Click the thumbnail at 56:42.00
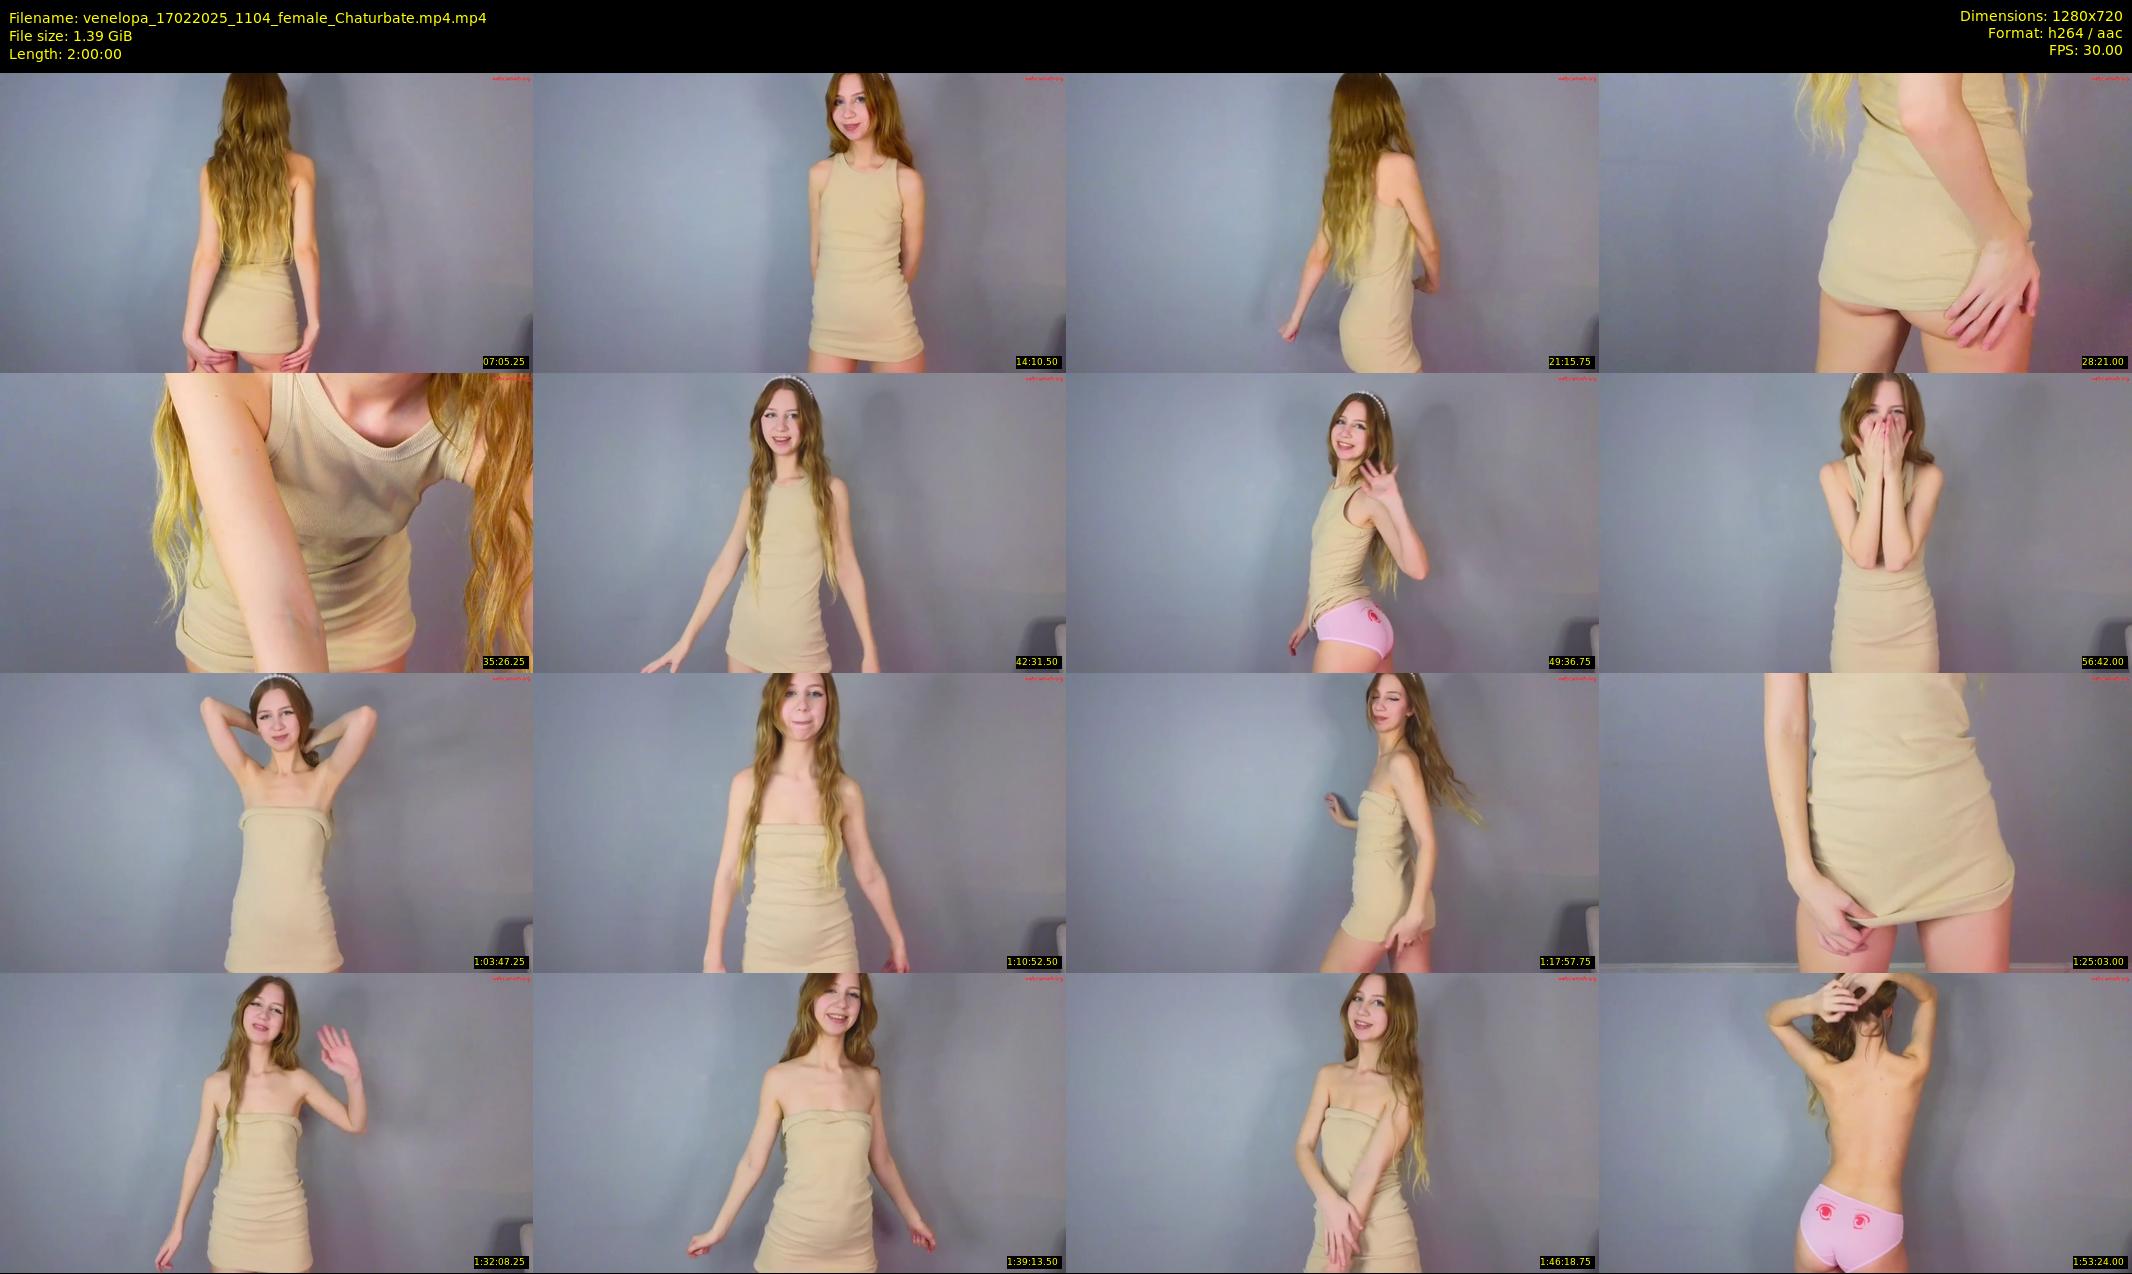The image size is (2132, 1274). pyautogui.click(x=1865, y=522)
